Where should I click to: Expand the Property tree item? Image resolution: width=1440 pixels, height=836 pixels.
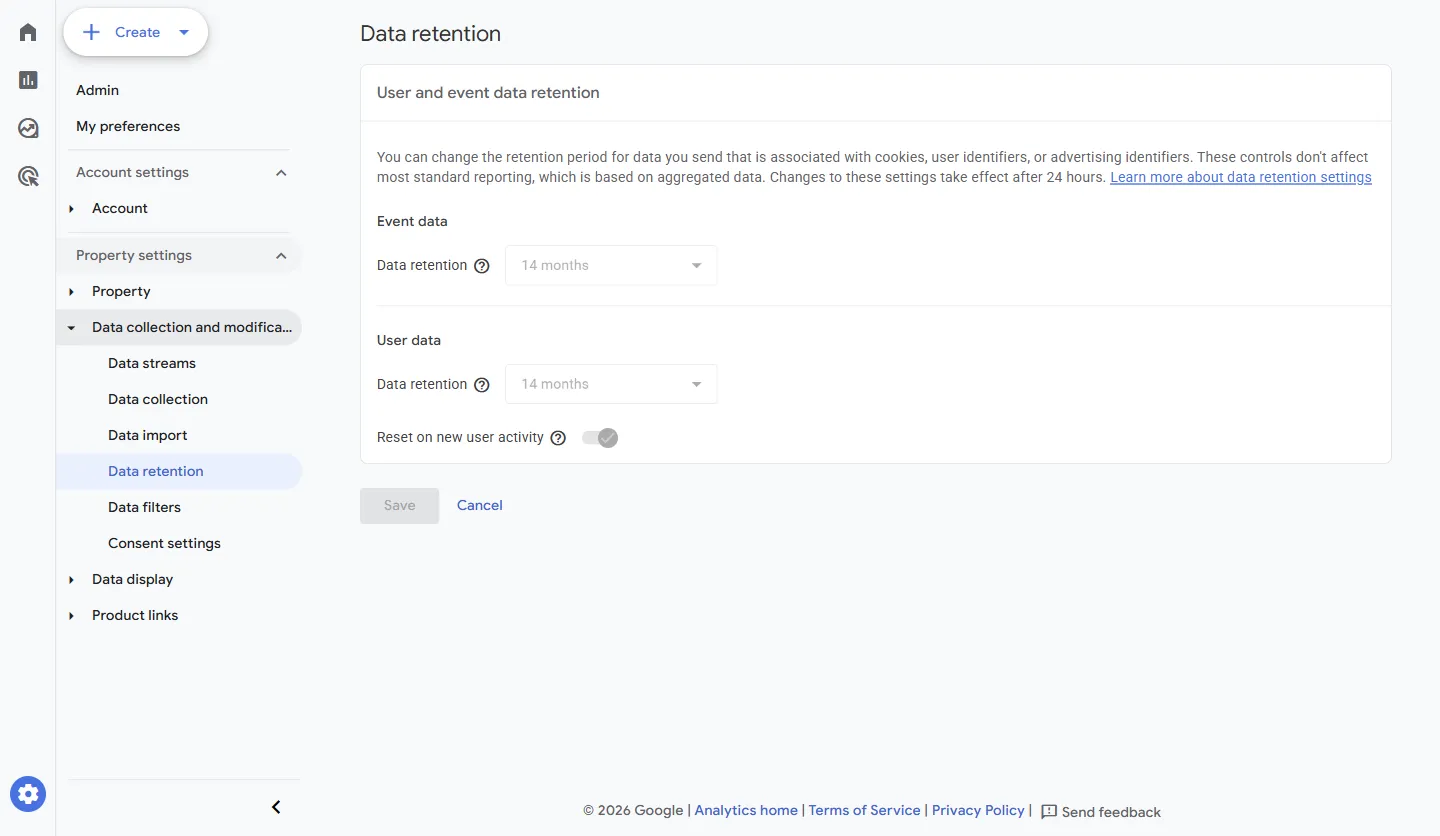(71, 292)
